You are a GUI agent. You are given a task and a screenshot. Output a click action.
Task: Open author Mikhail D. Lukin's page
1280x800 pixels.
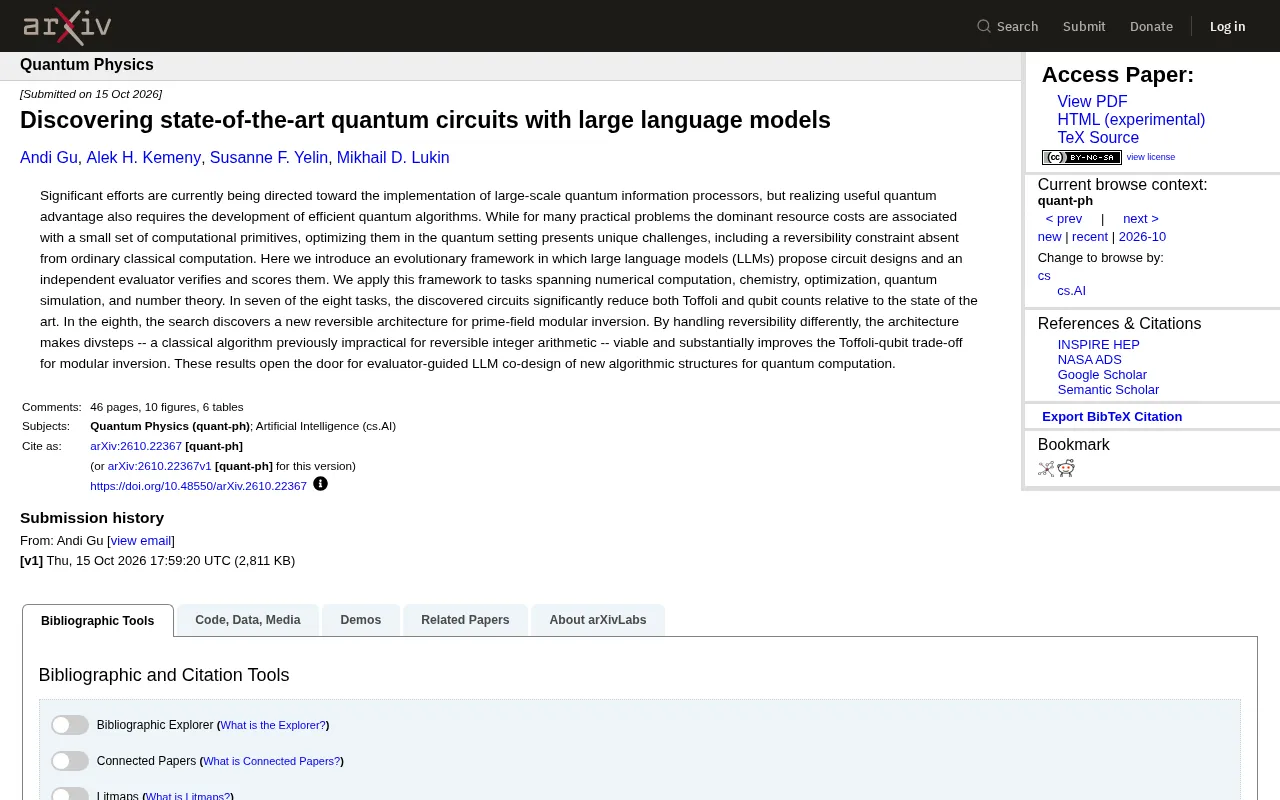point(393,158)
